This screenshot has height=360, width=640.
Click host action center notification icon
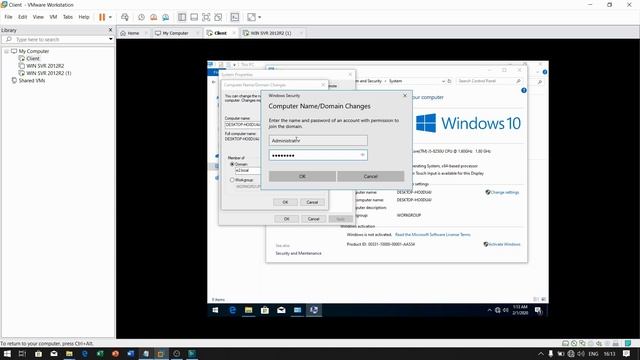click(627, 354)
